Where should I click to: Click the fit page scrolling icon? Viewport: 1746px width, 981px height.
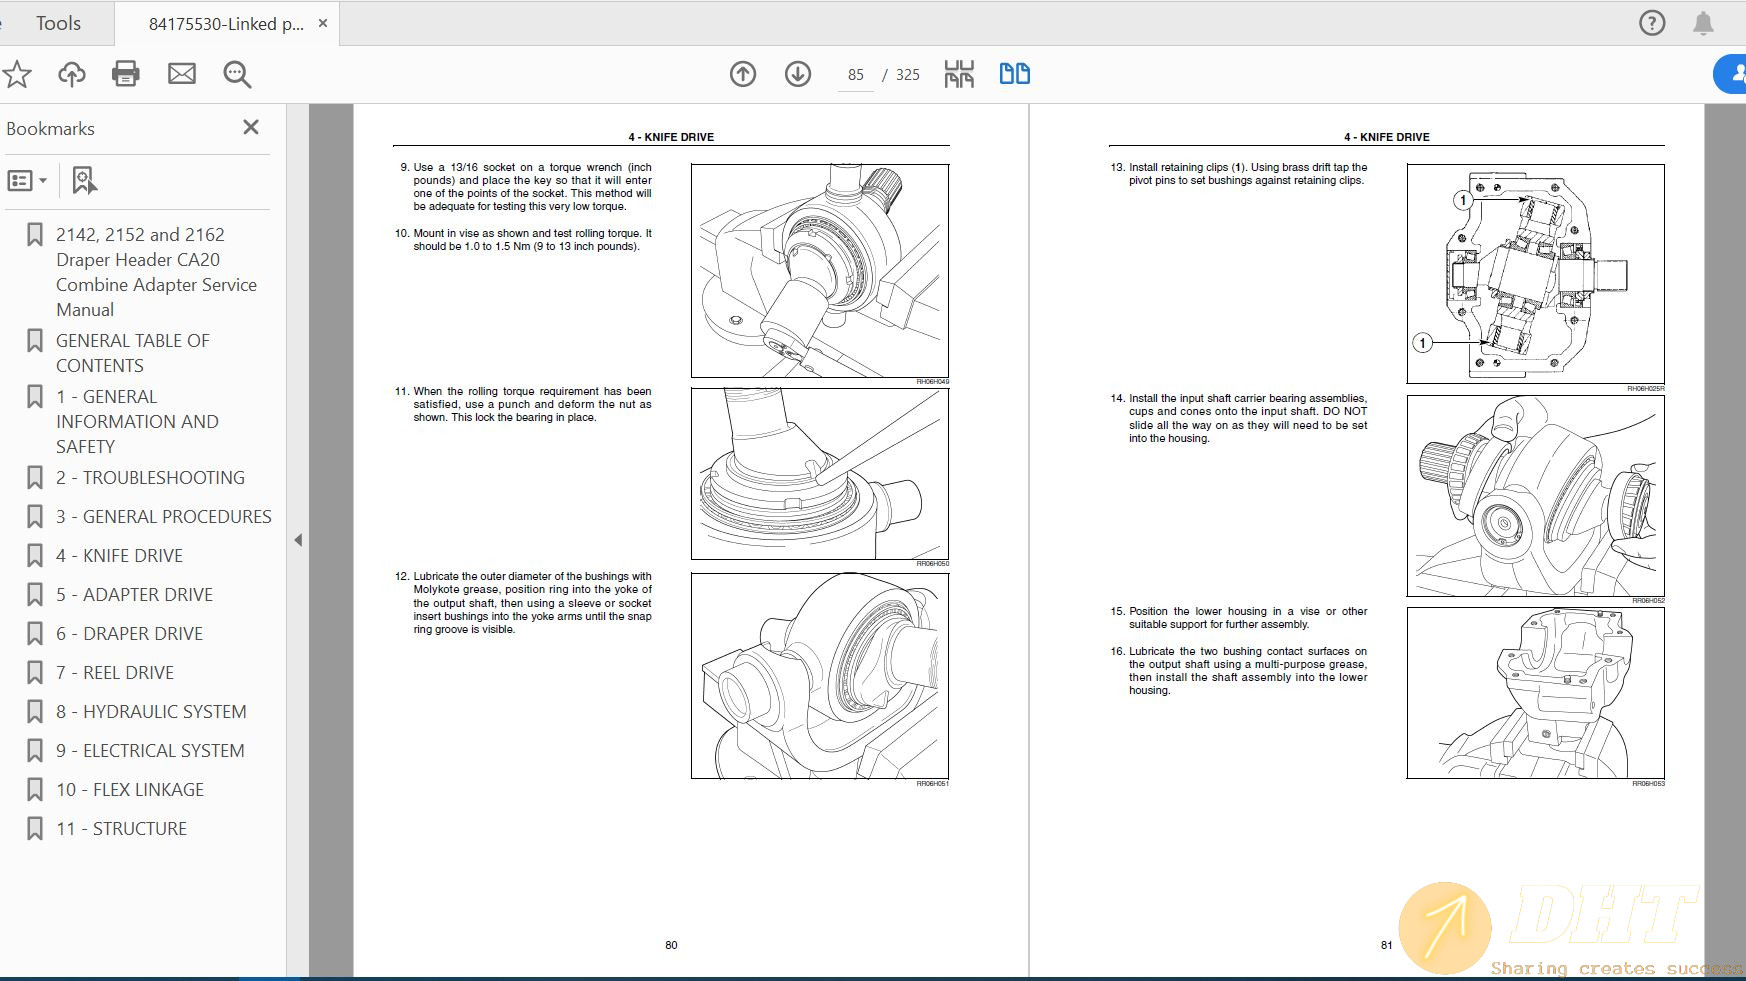click(x=959, y=74)
